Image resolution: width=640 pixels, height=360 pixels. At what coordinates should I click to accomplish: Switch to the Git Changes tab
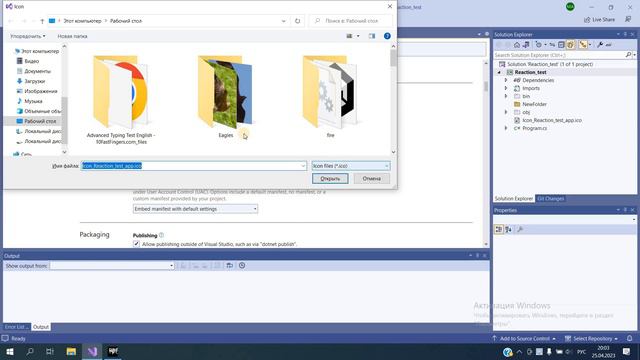tap(550, 199)
